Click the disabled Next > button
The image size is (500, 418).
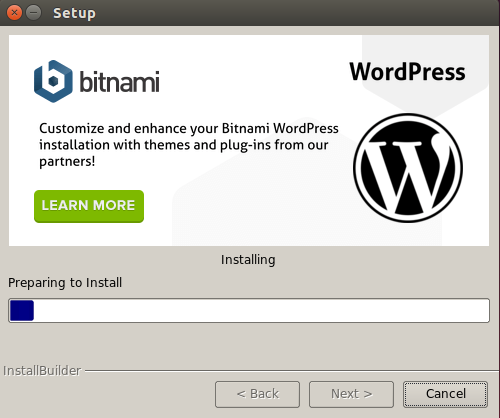click(x=351, y=394)
